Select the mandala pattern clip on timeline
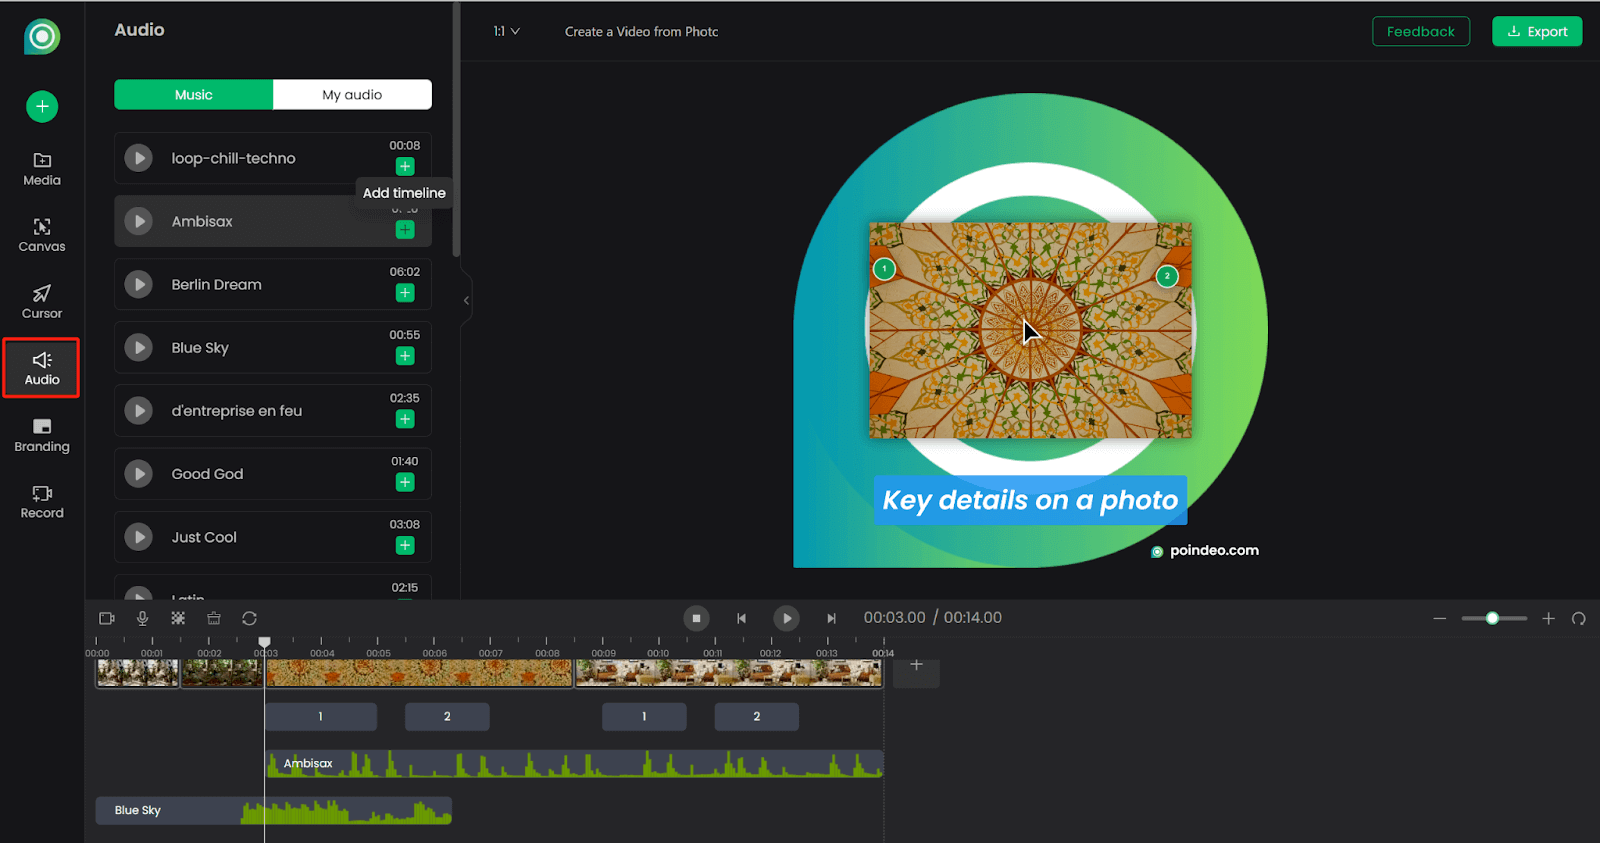This screenshot has height=843, width=1600. pos(419,673)
